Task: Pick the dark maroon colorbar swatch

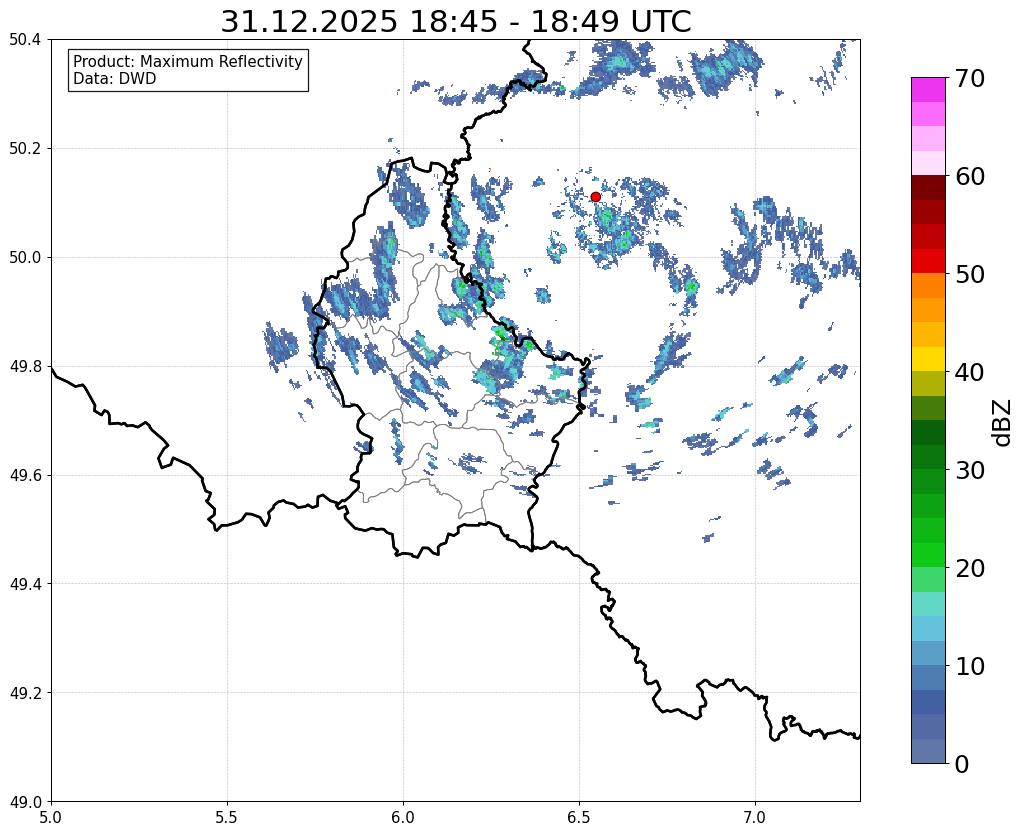Action: click(928, 188)
